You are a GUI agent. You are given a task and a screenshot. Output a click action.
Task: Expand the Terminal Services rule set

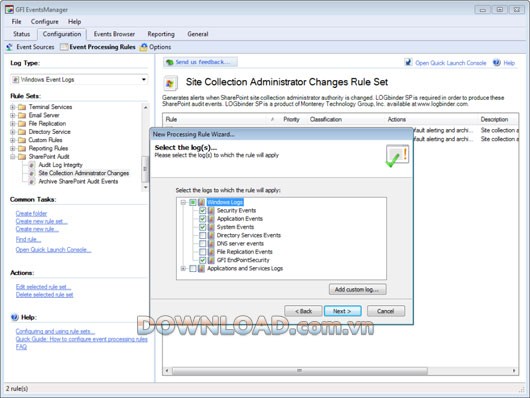13,107
